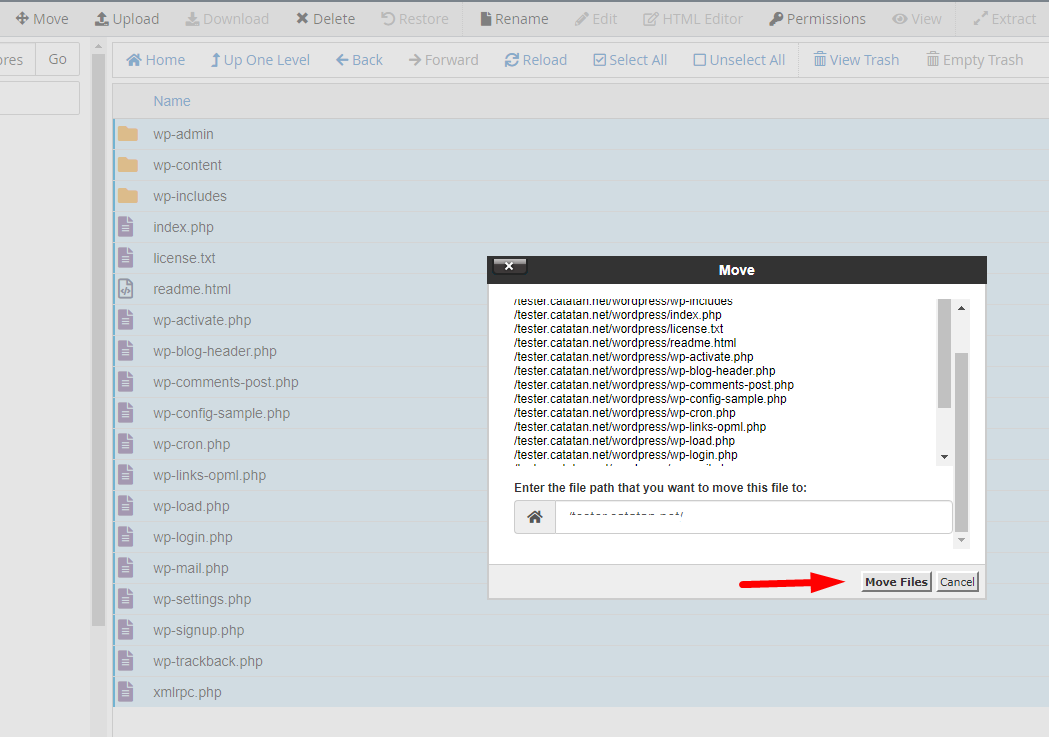This screenshot has width=1049, height=737.
Task: Click the Edit toolbar item
Action: click(x=596, y=19)
